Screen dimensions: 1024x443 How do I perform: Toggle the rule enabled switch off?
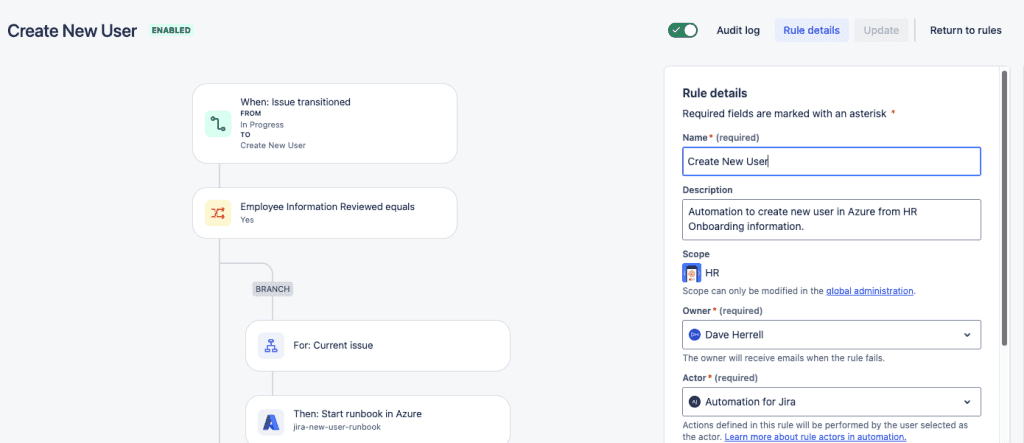tap(682, 30)
